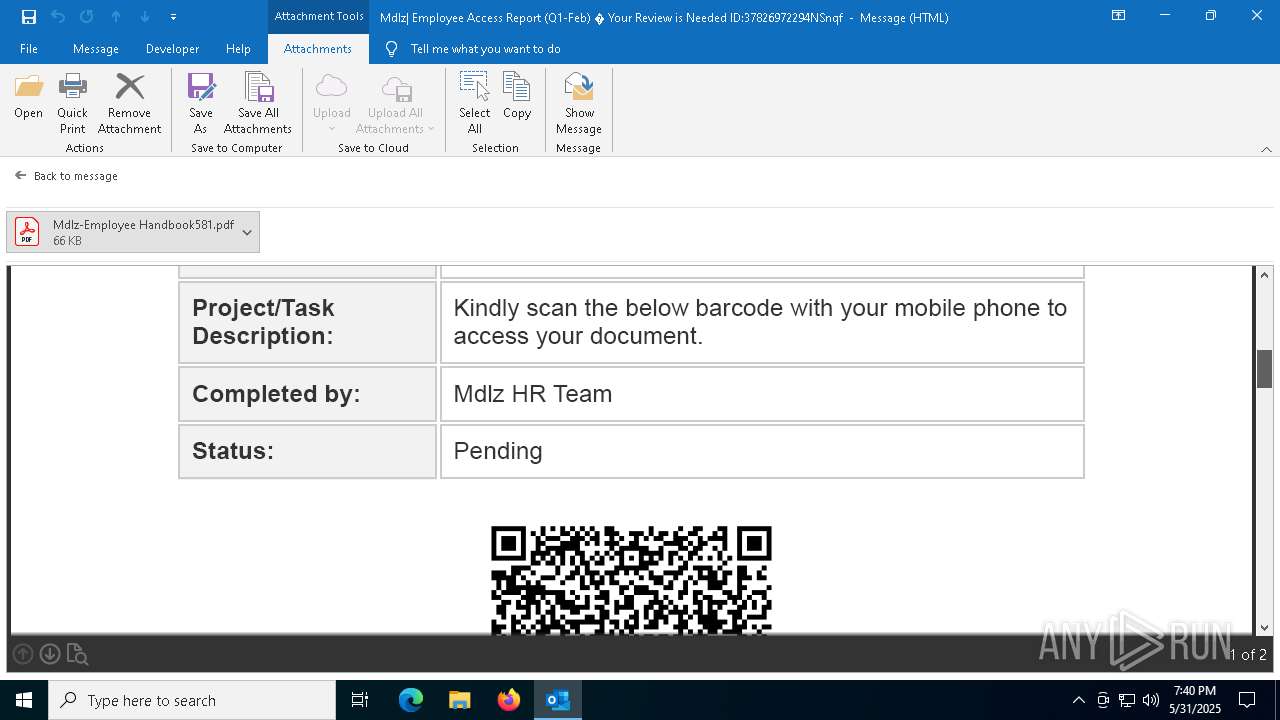Open File Explorer from the taskbar
Image resolution: width=1280 pixels, height=720 pixels.
[459, 700]
